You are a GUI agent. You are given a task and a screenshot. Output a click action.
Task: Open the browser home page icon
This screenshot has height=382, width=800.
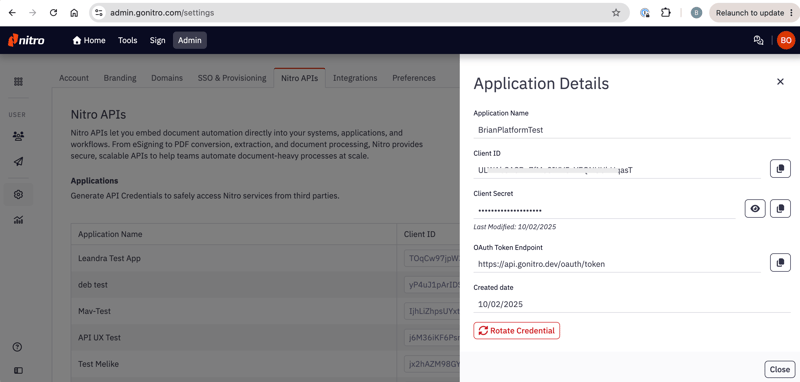(74, 13)
